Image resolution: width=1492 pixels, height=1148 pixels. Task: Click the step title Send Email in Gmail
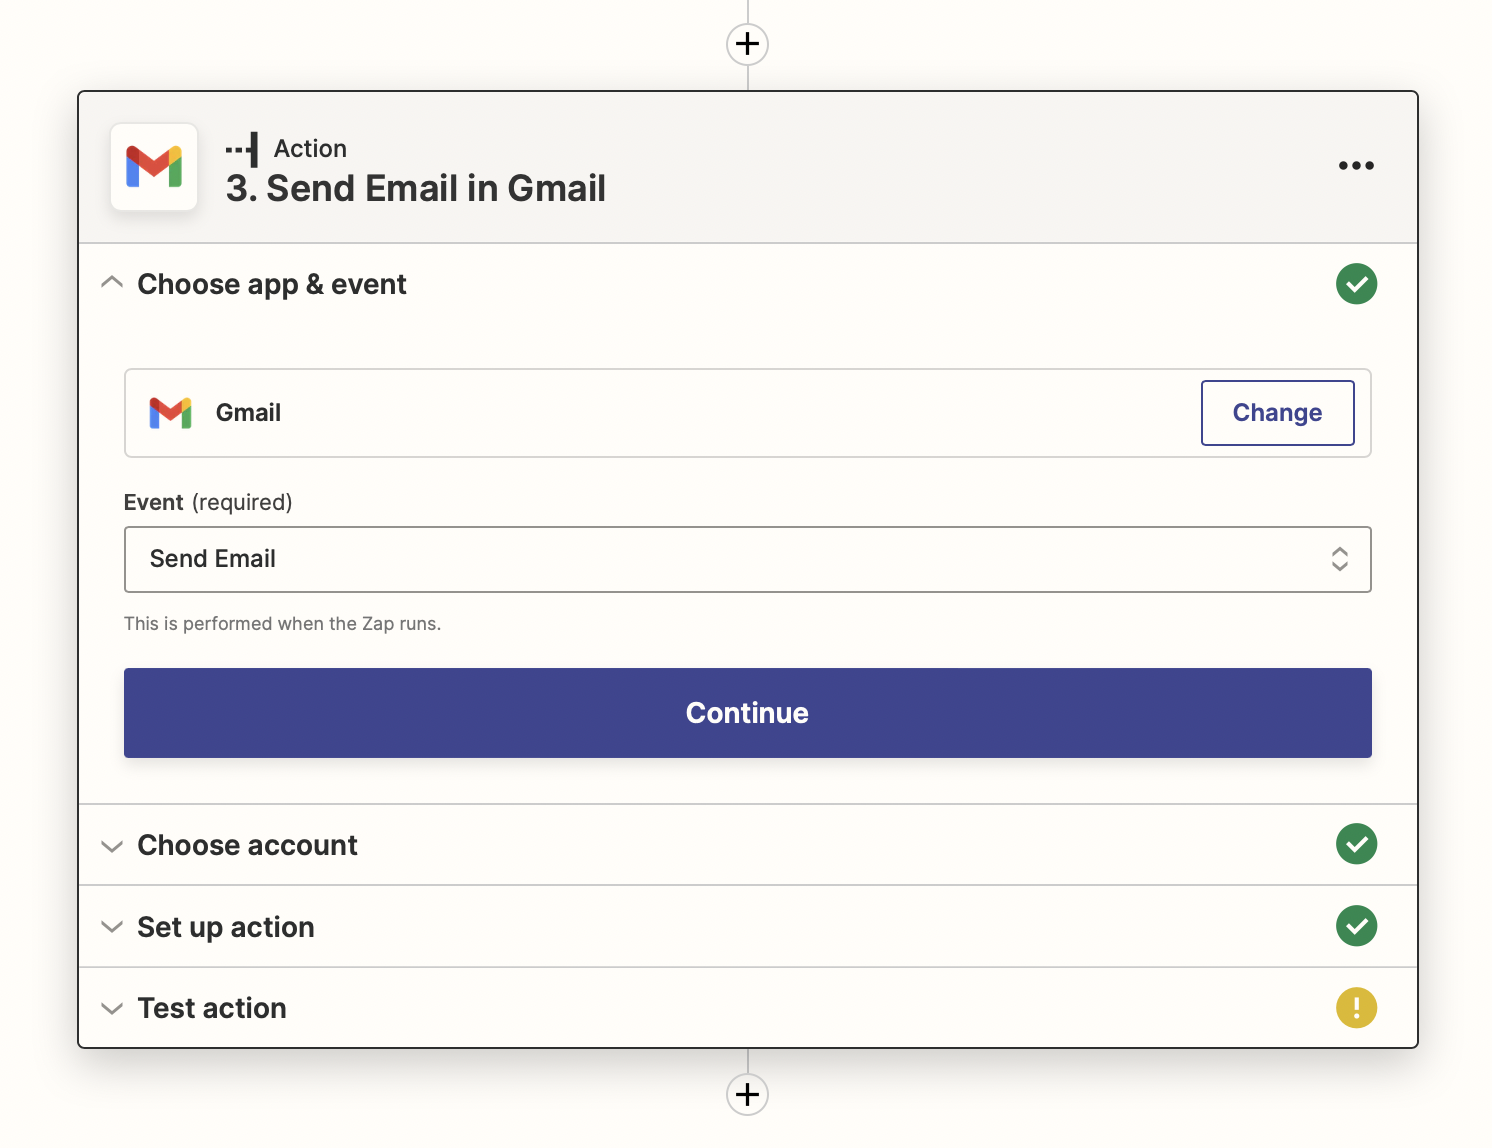click(x=416, y=189)
